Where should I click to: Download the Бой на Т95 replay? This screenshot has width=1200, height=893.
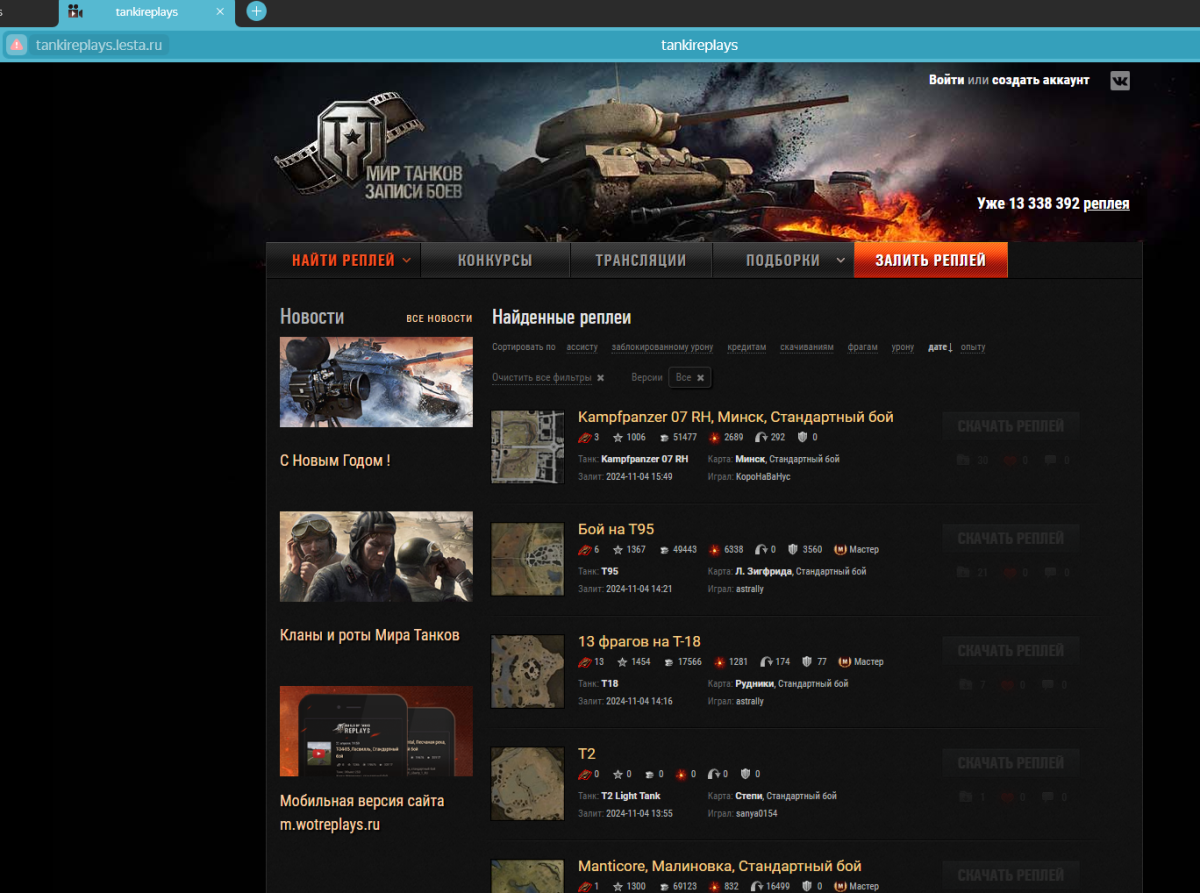pyautogui.click(x=1011, y=538)
